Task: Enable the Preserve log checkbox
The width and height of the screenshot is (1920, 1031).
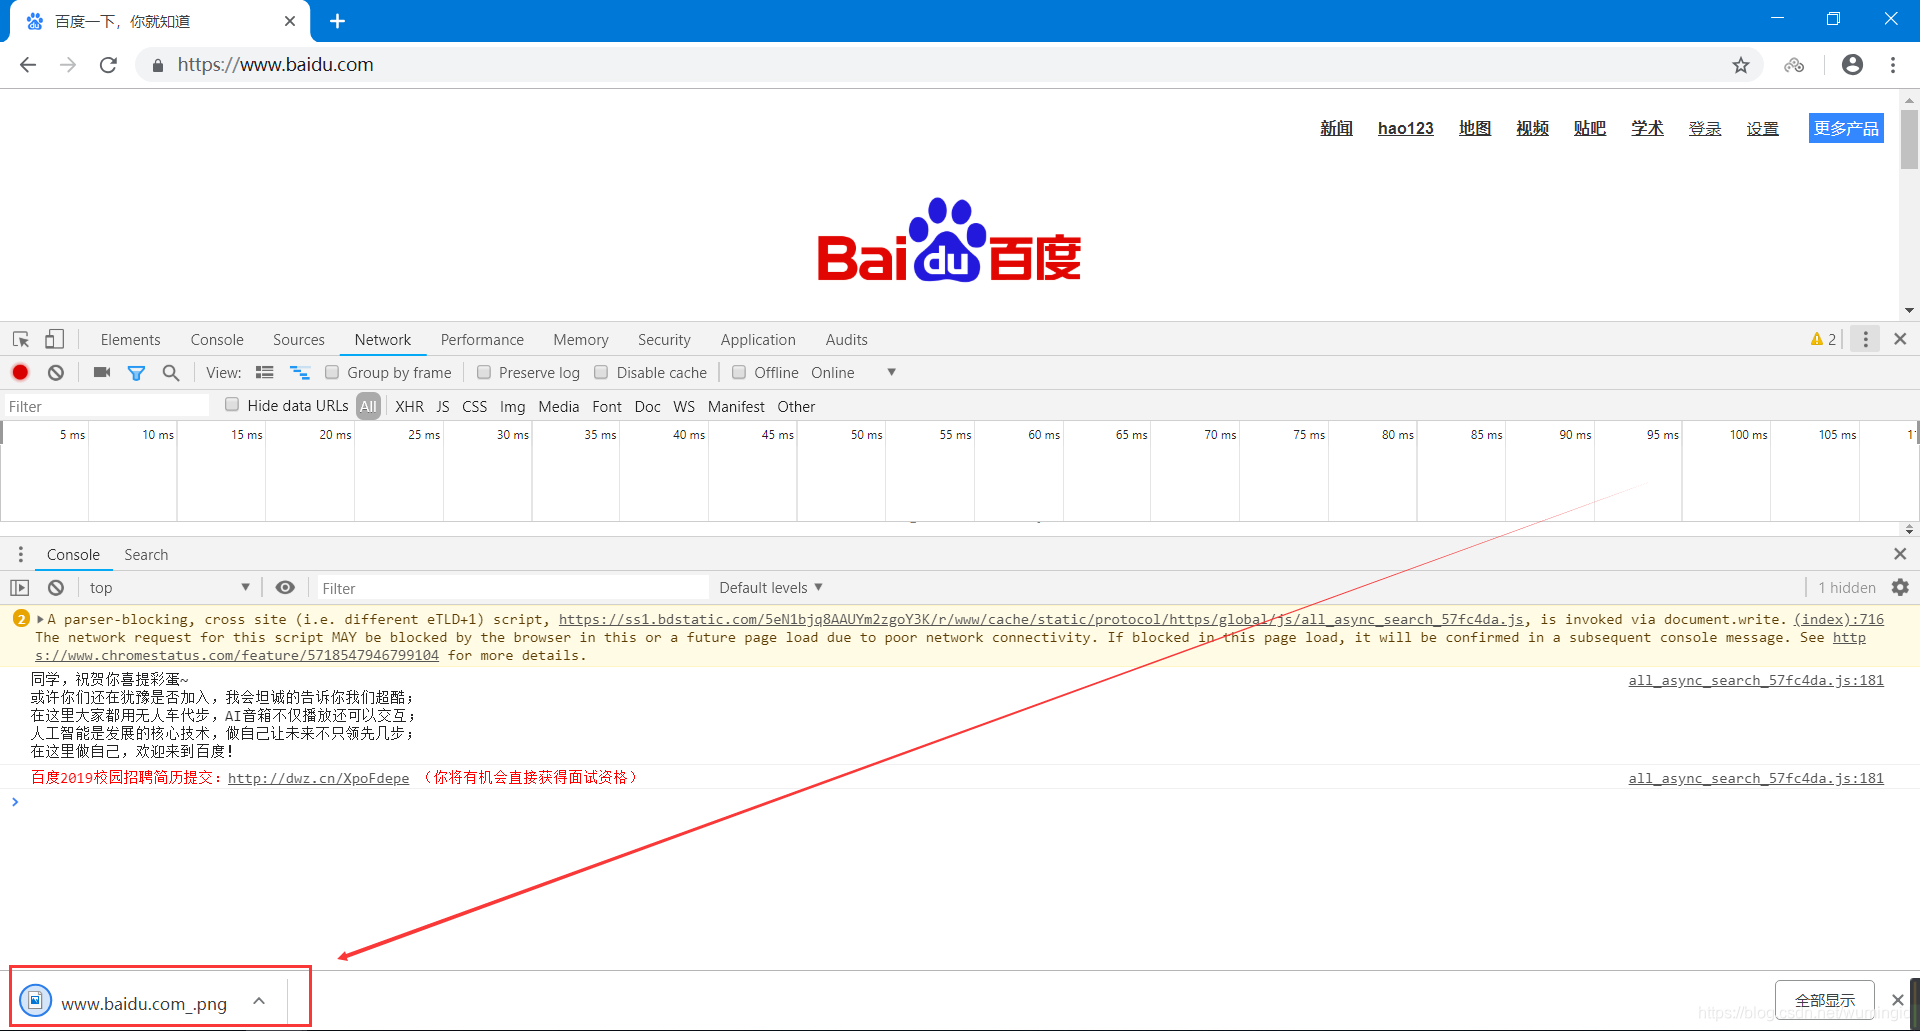Action: click(x=484, y=372)
